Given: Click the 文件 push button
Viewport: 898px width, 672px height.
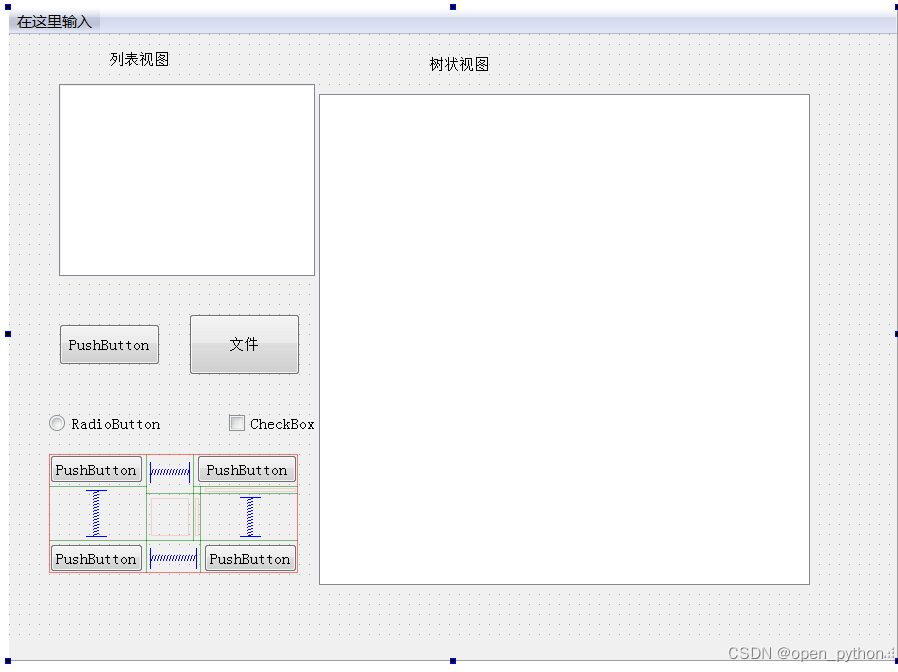Looking at the screenshot, I should pyautogui.click(x=244, y=344).
